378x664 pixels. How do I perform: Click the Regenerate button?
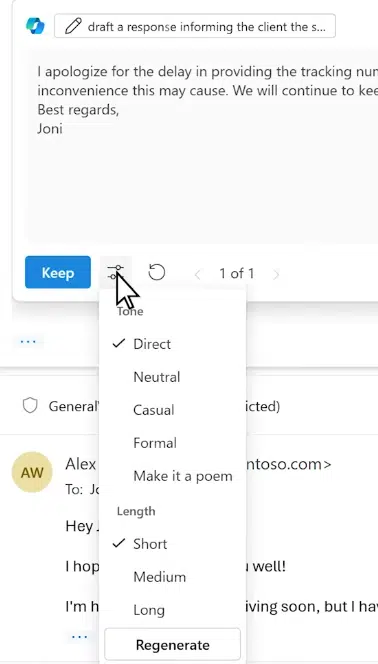[x=172, y=645]
